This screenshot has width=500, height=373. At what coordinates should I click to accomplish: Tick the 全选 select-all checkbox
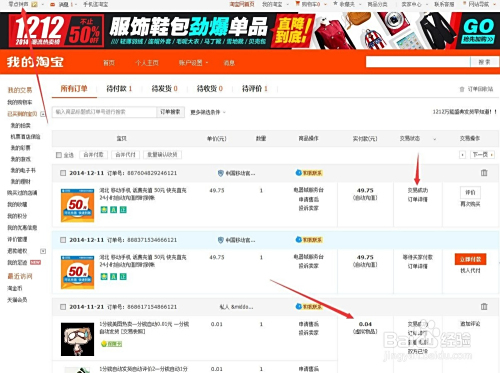tap(59, 155)
